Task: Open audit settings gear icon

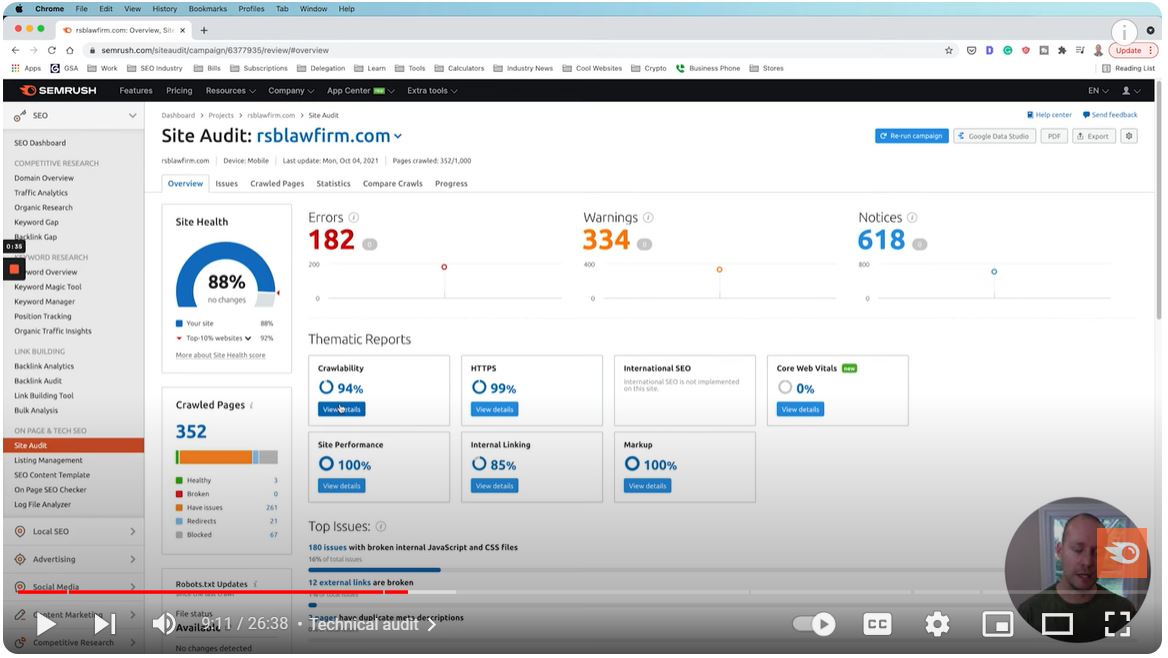Action: click(x=1129, y=136)
